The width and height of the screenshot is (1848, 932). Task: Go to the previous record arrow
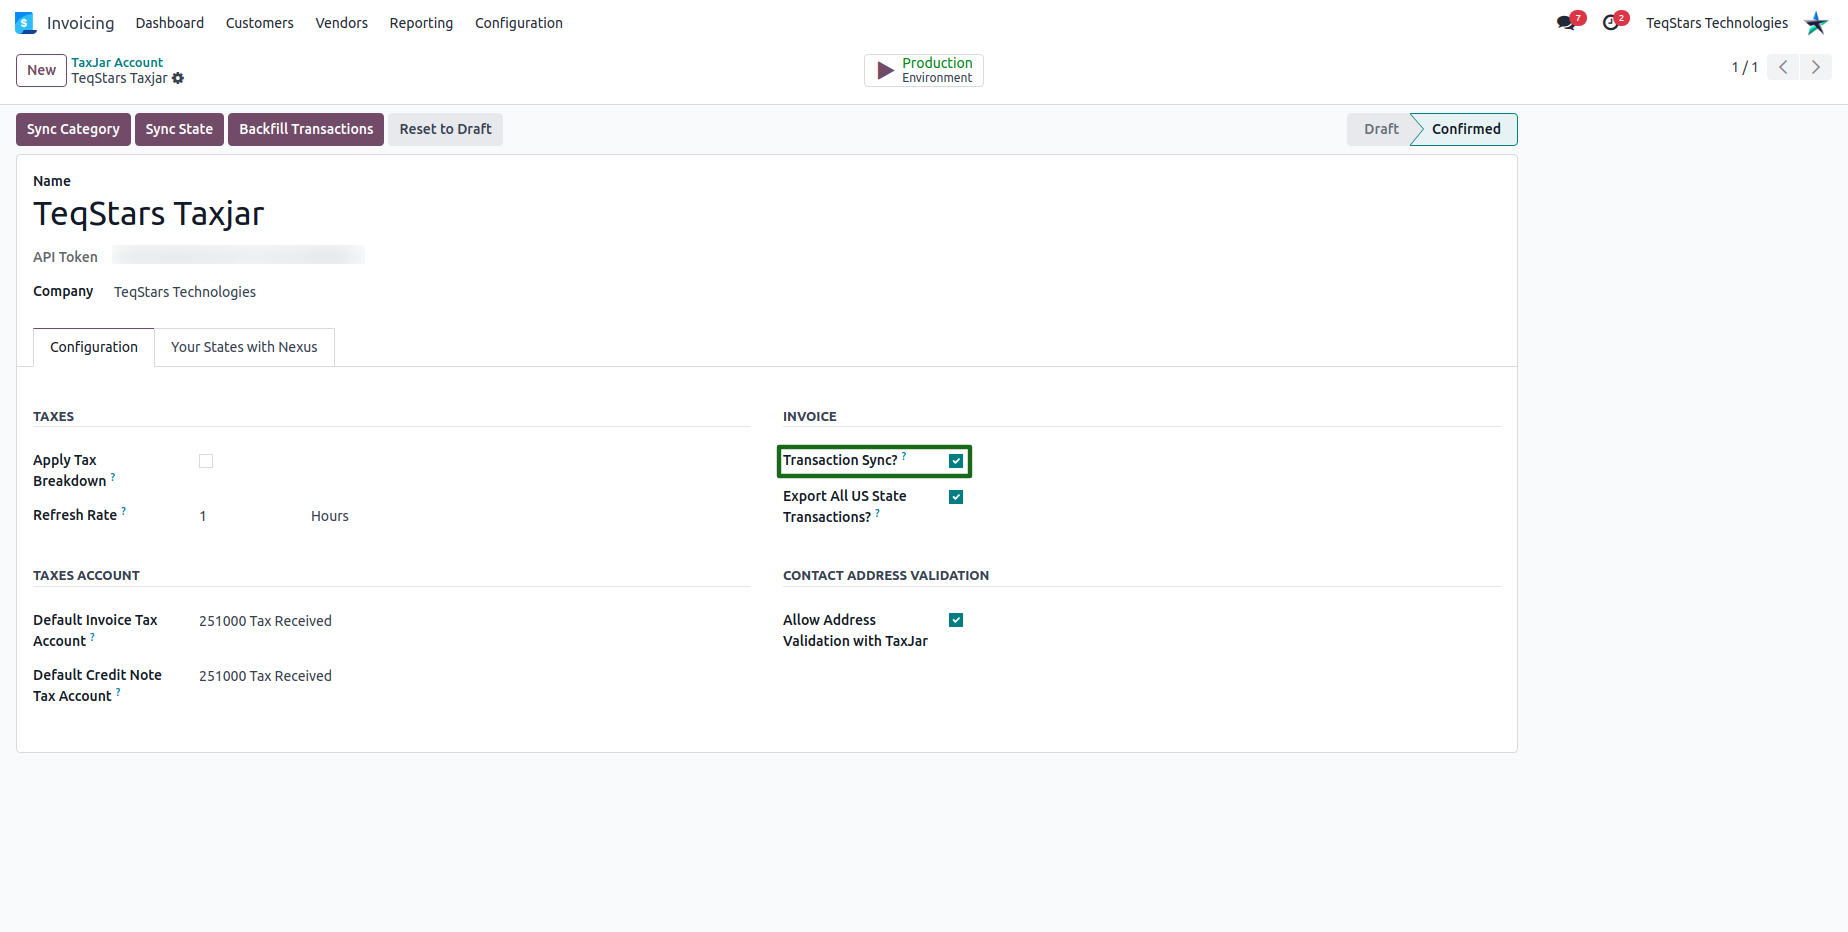coord(1783,67)
